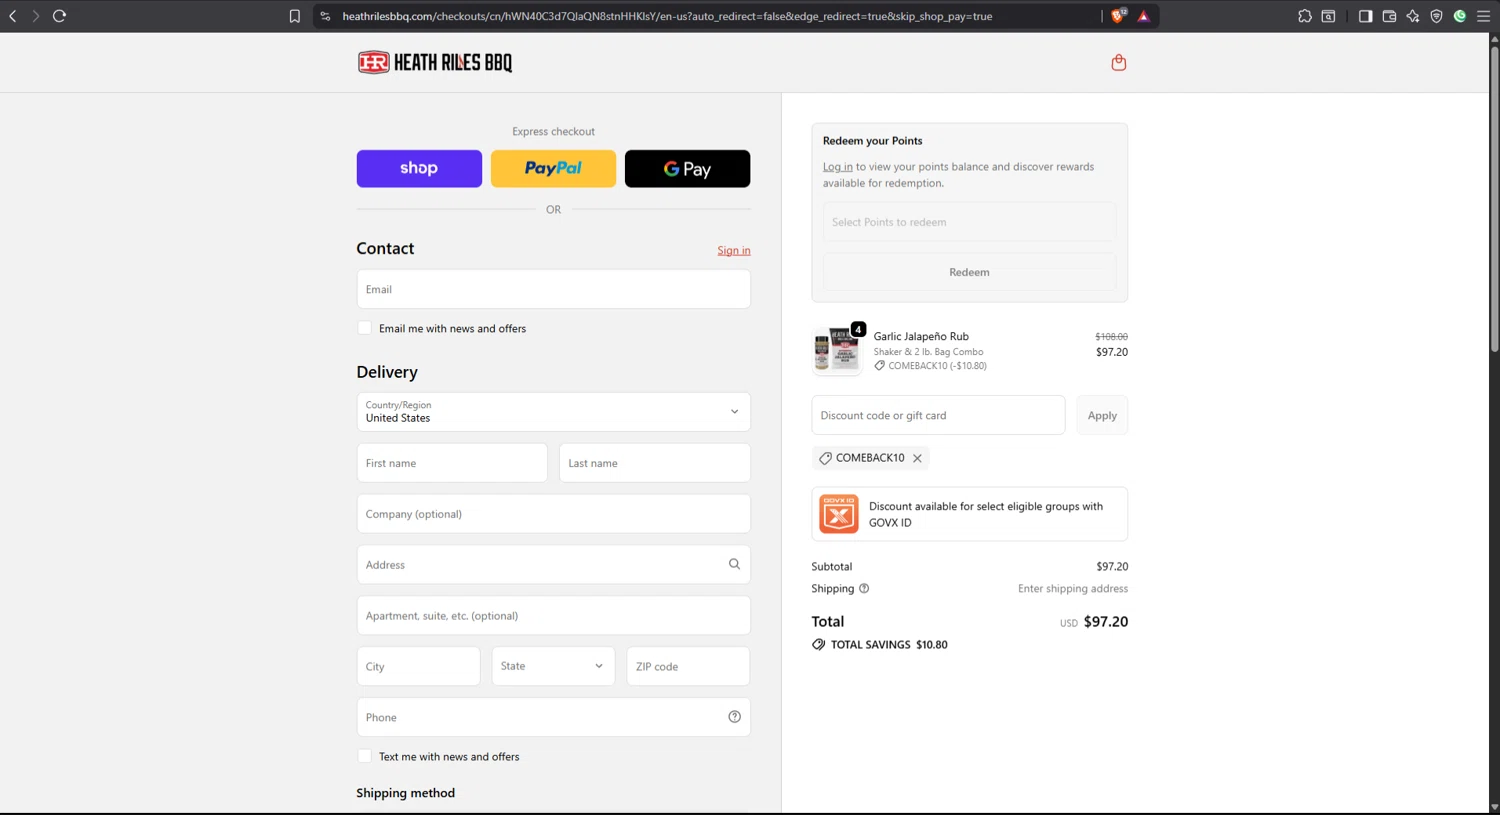Screen dimensions: 1500x815
Task: Go back to the previous page
Action: [13, 16]
